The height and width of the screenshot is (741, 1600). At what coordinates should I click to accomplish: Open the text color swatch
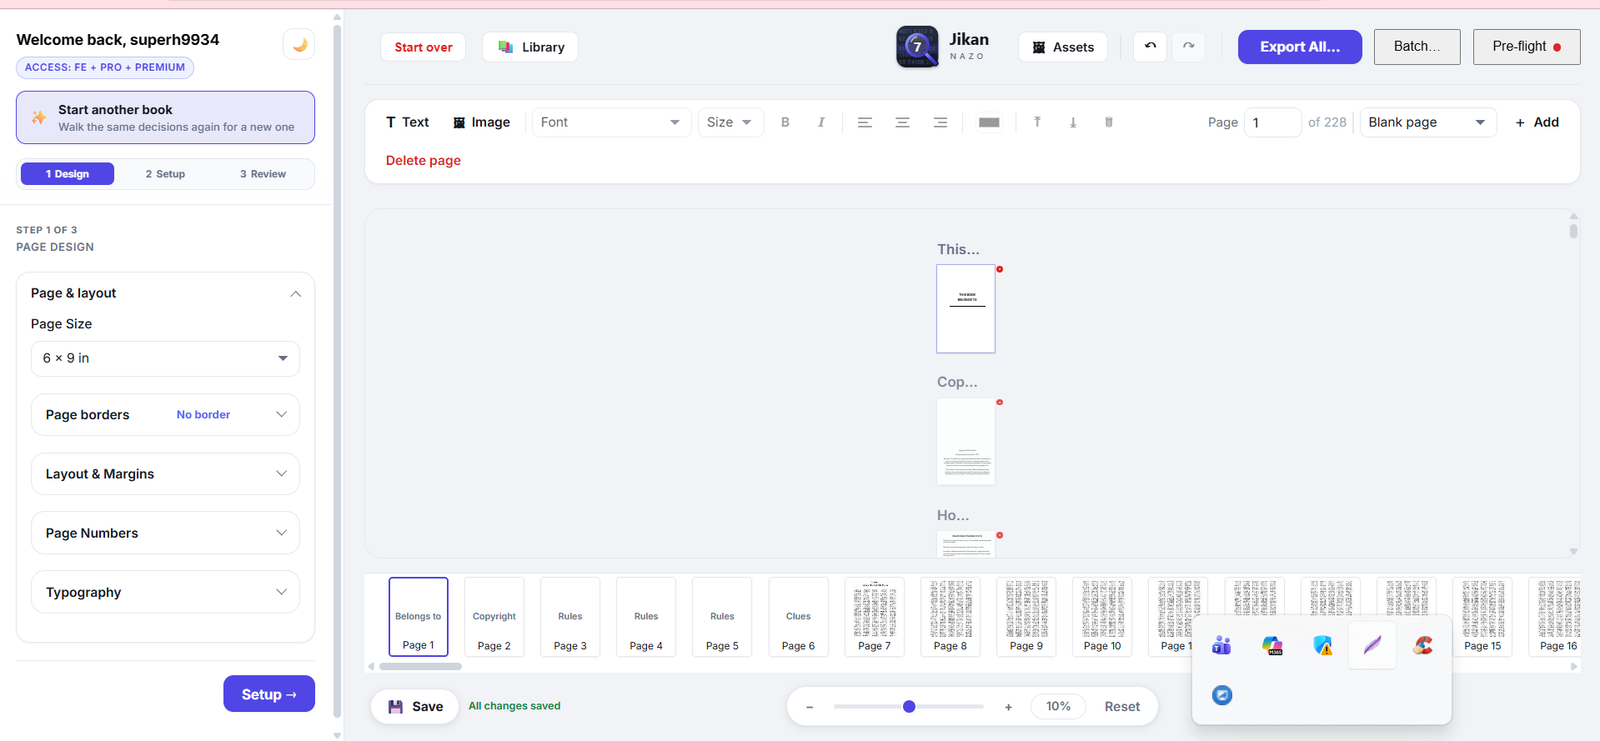(989, 122)
